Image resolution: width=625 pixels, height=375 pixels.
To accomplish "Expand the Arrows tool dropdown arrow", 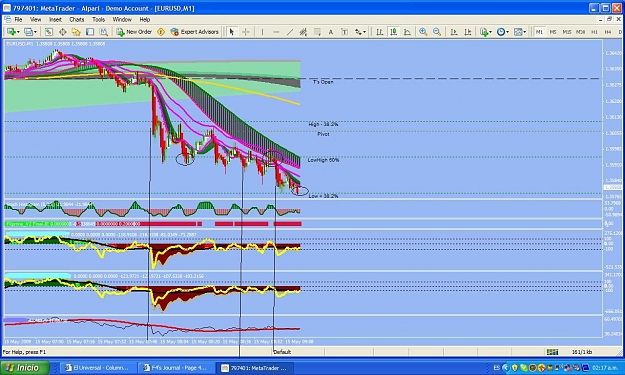I will click(364, 32).
